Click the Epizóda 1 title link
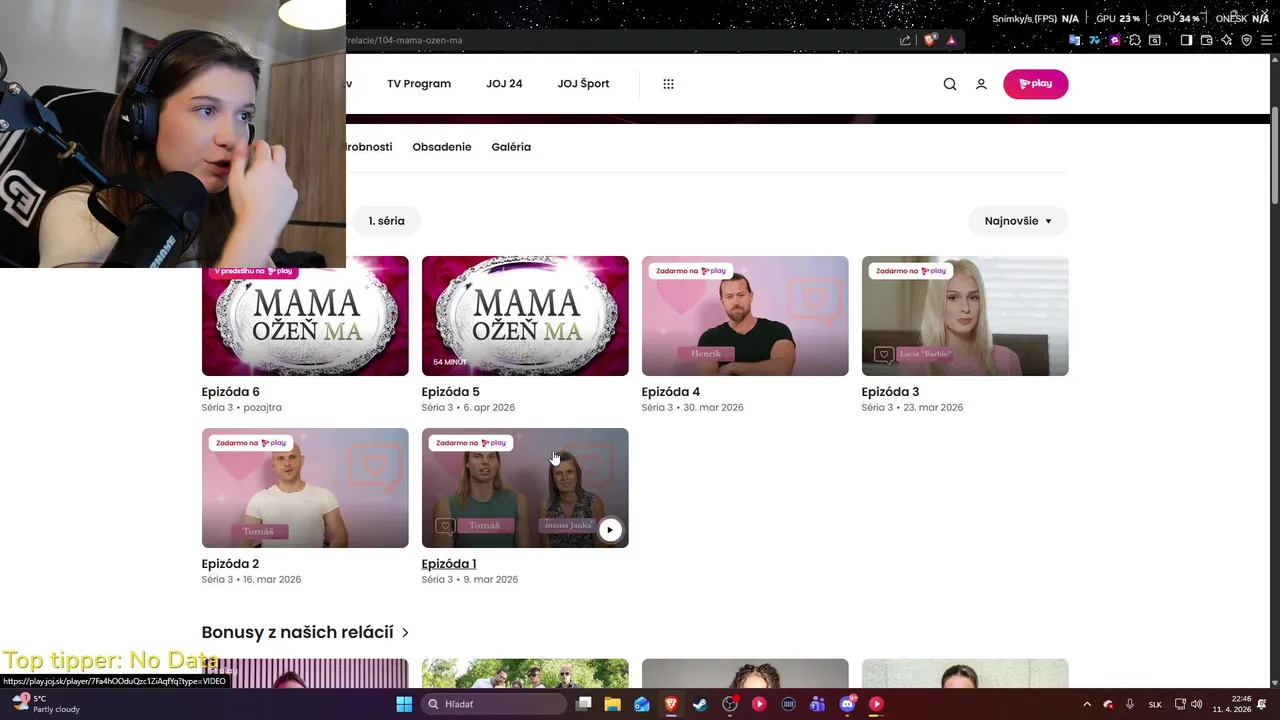Viewport: 1280px width, 720px height. 449,564
